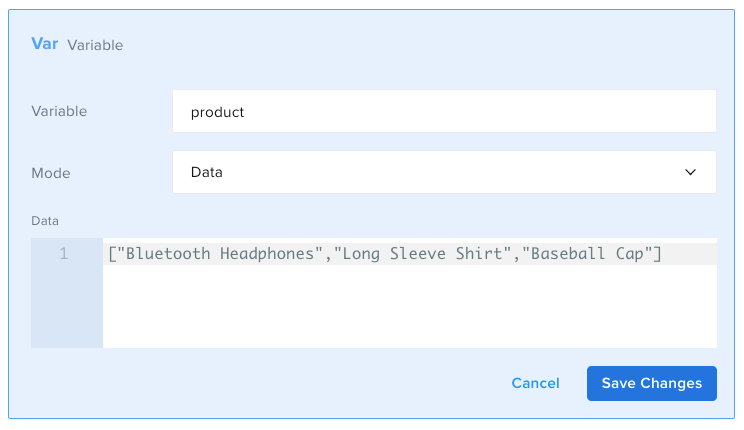Image resolution: width=744 pixels, height=430 pixels.
Task: Click the gray Variable header title text
Action: (x=95, y=45)
